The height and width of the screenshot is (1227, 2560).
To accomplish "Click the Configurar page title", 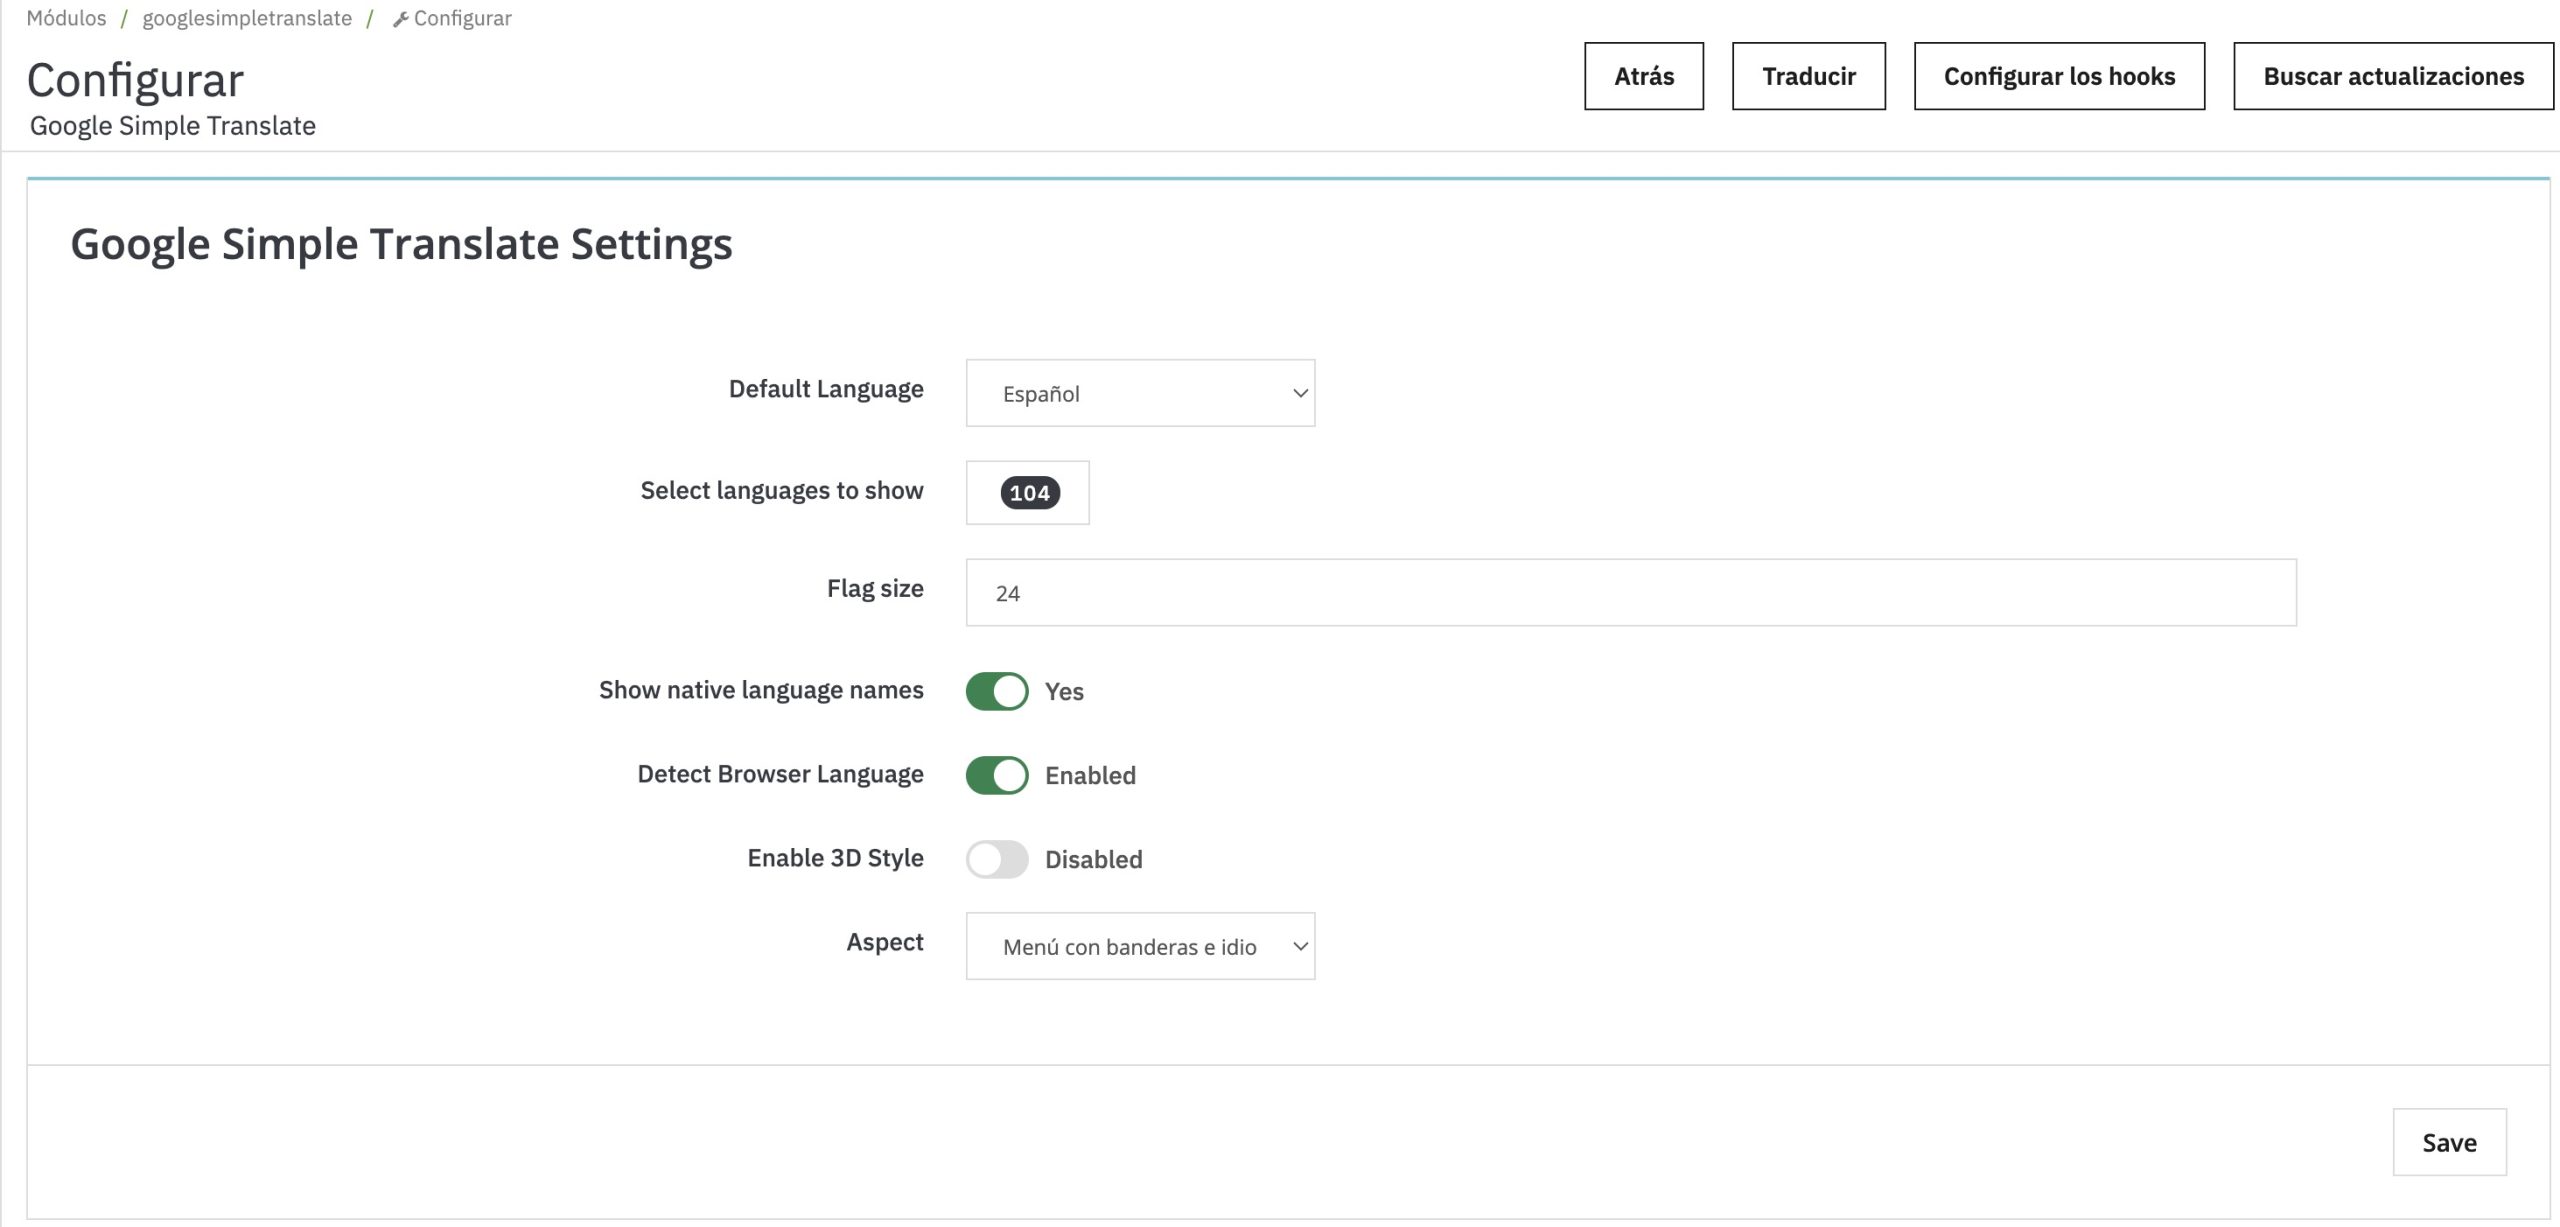I will pos(135,80).
